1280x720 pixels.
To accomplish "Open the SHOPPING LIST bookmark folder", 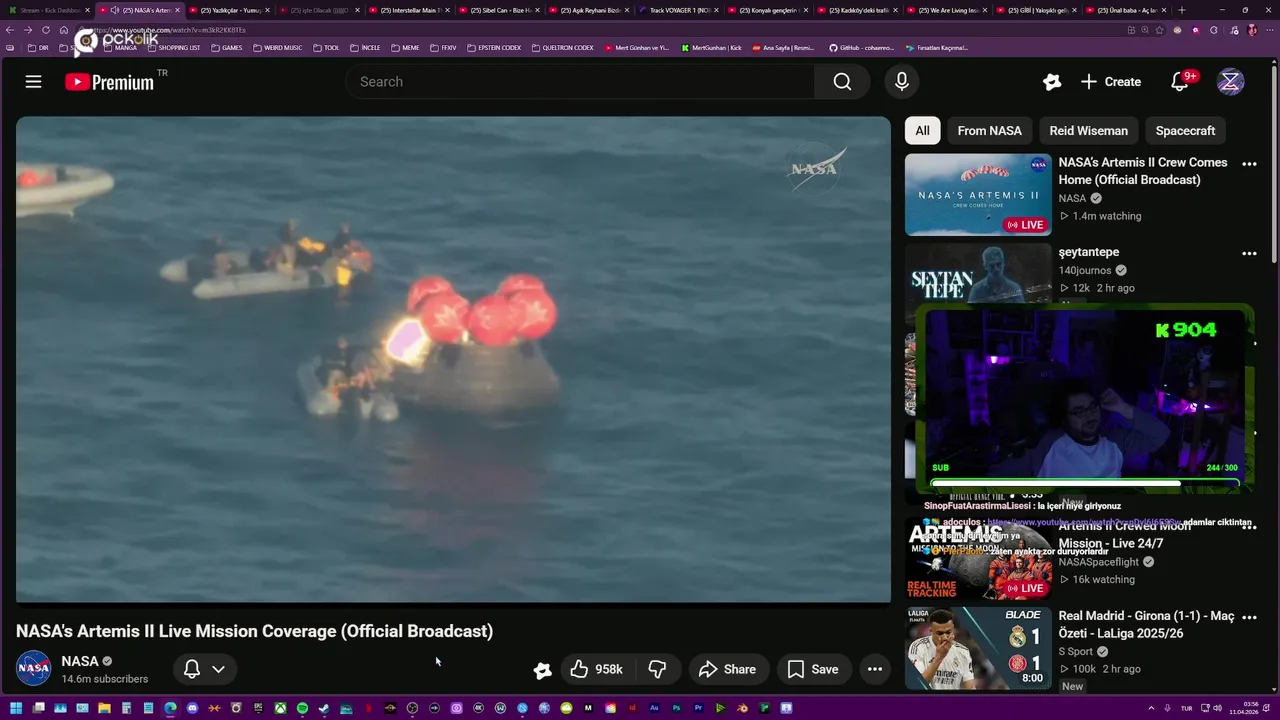I will click(173, 48).
